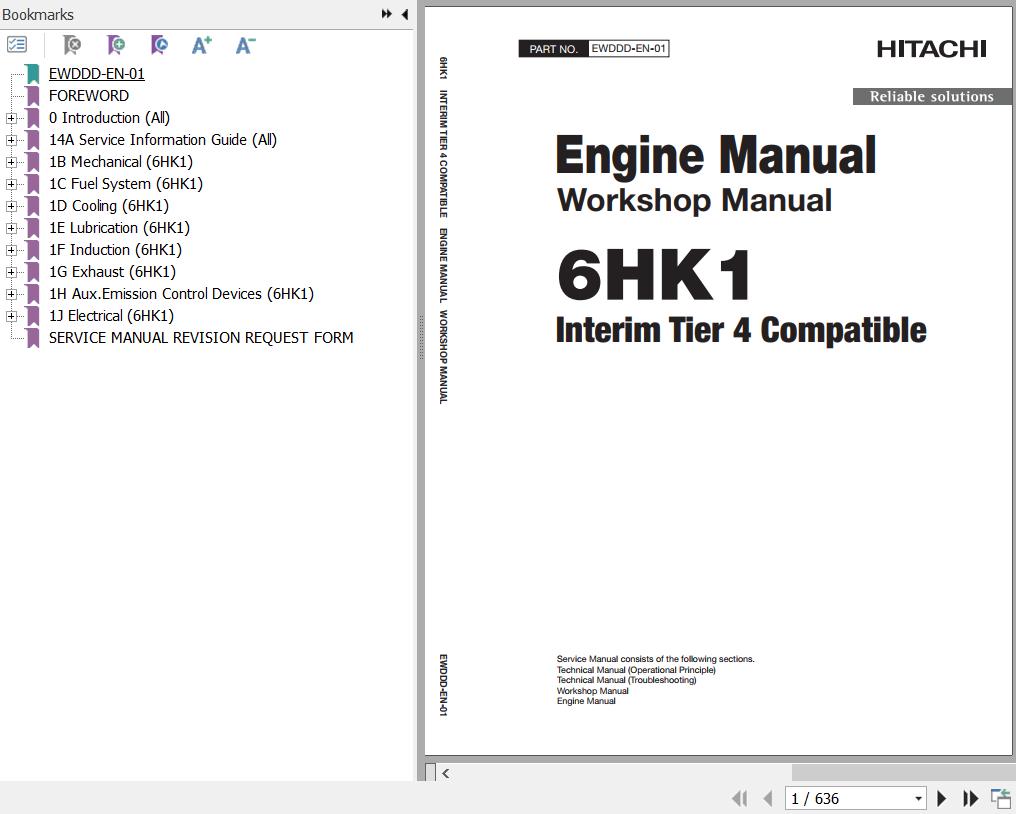Click the Technical Manual (Operational Principle) line

tap(636, 669)
